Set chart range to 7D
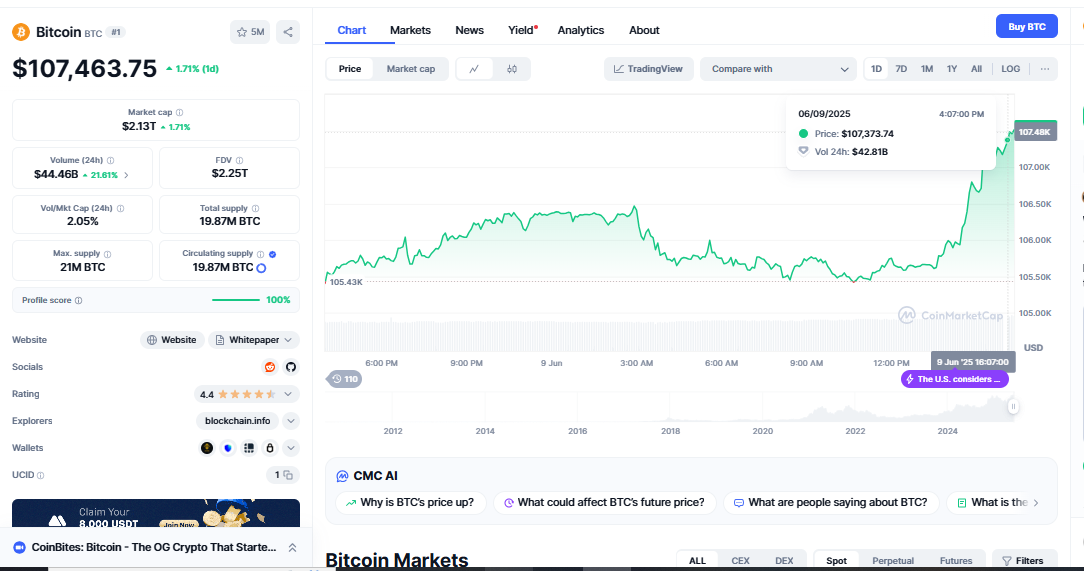The image size is (1084, 571). 901,68
